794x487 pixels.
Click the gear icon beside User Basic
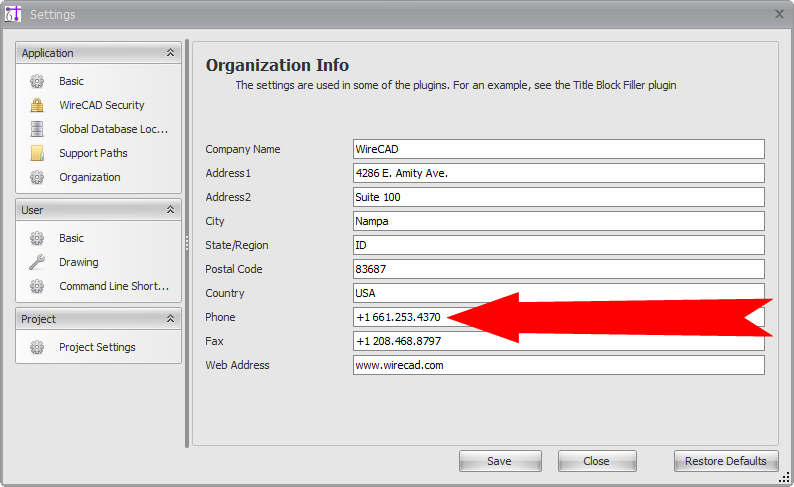37,238
